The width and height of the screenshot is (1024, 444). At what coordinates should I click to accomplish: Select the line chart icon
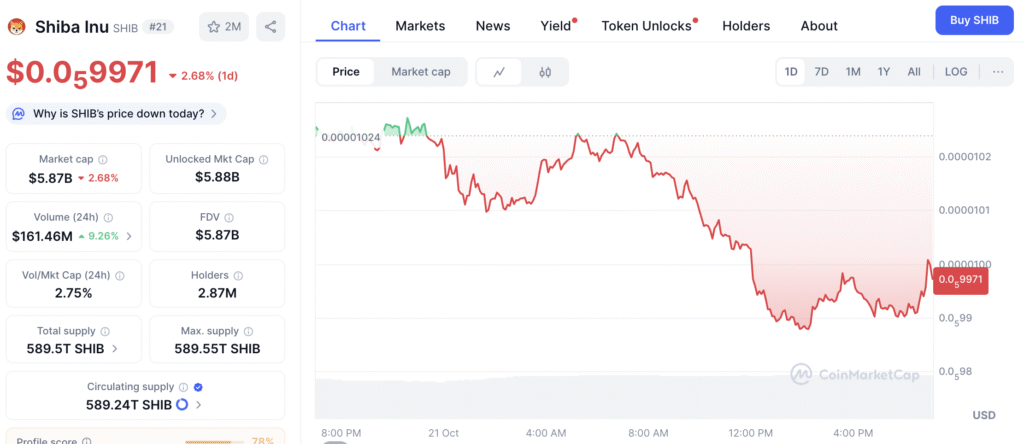[499, 72]
